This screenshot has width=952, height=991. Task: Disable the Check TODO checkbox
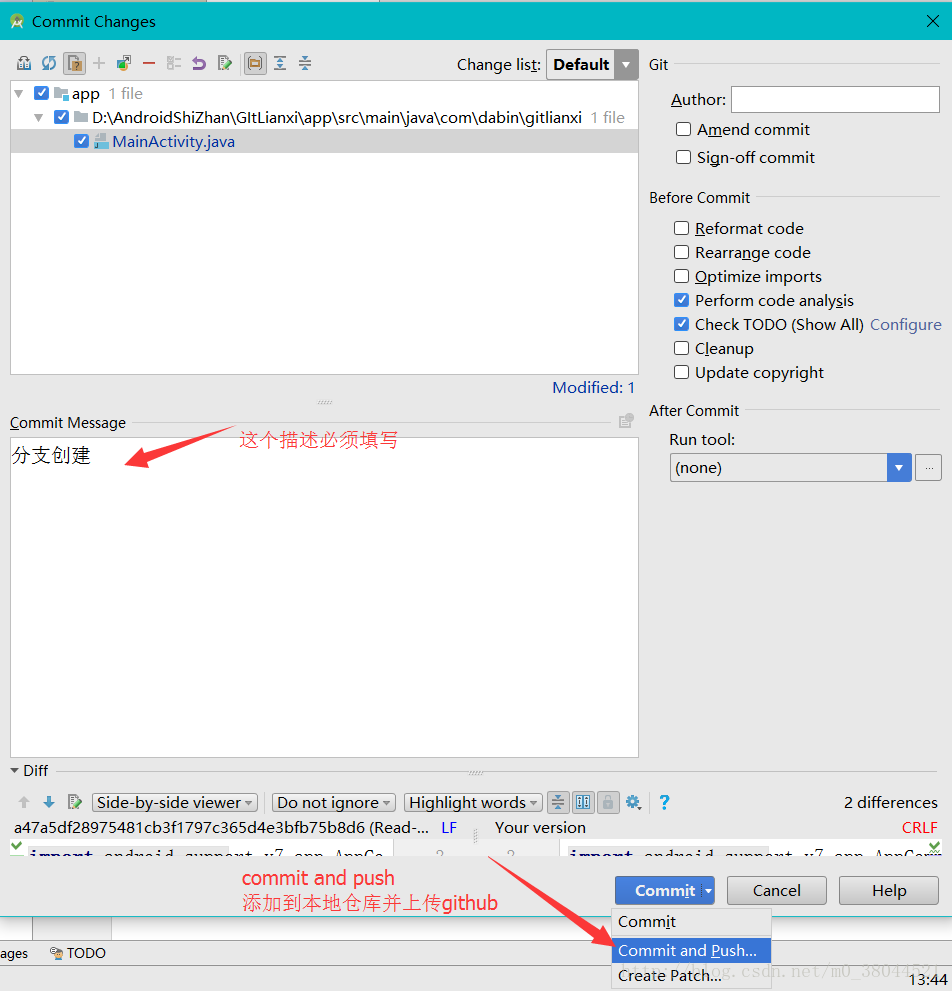tap(681, 324)
